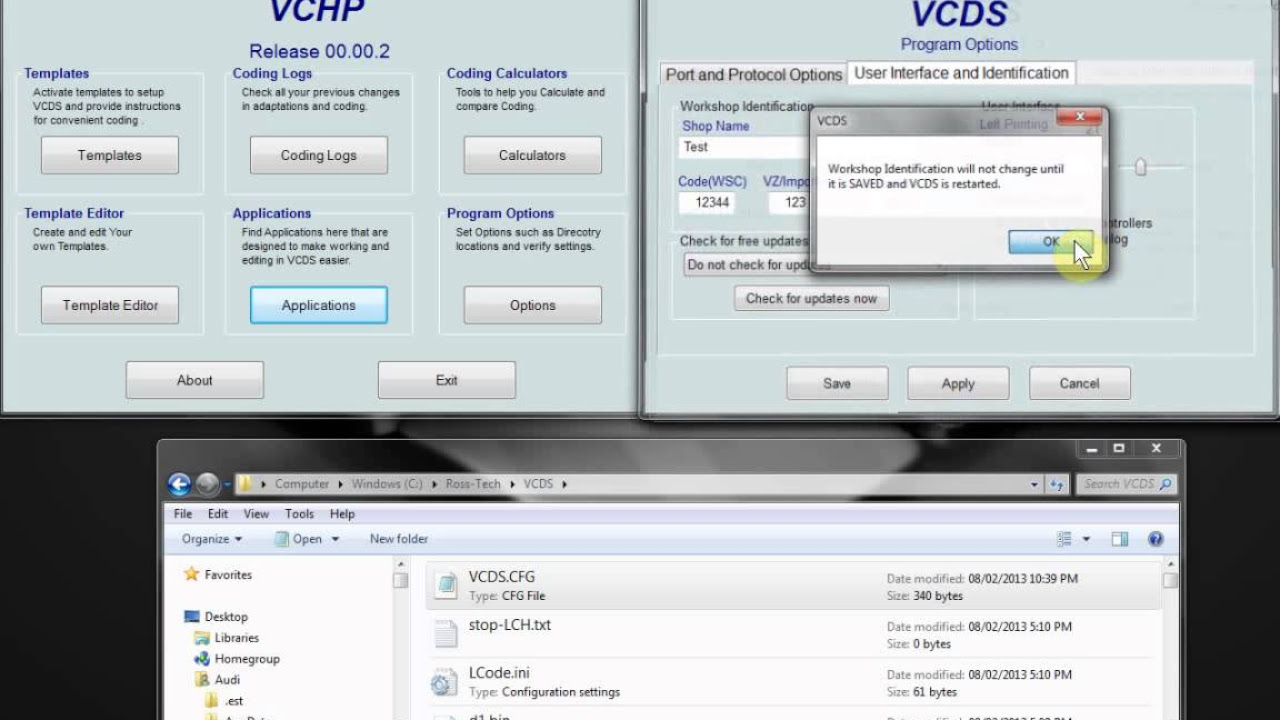Click the Templates button in VCHP
1280x720 pixels.
(x=110, y=155)
